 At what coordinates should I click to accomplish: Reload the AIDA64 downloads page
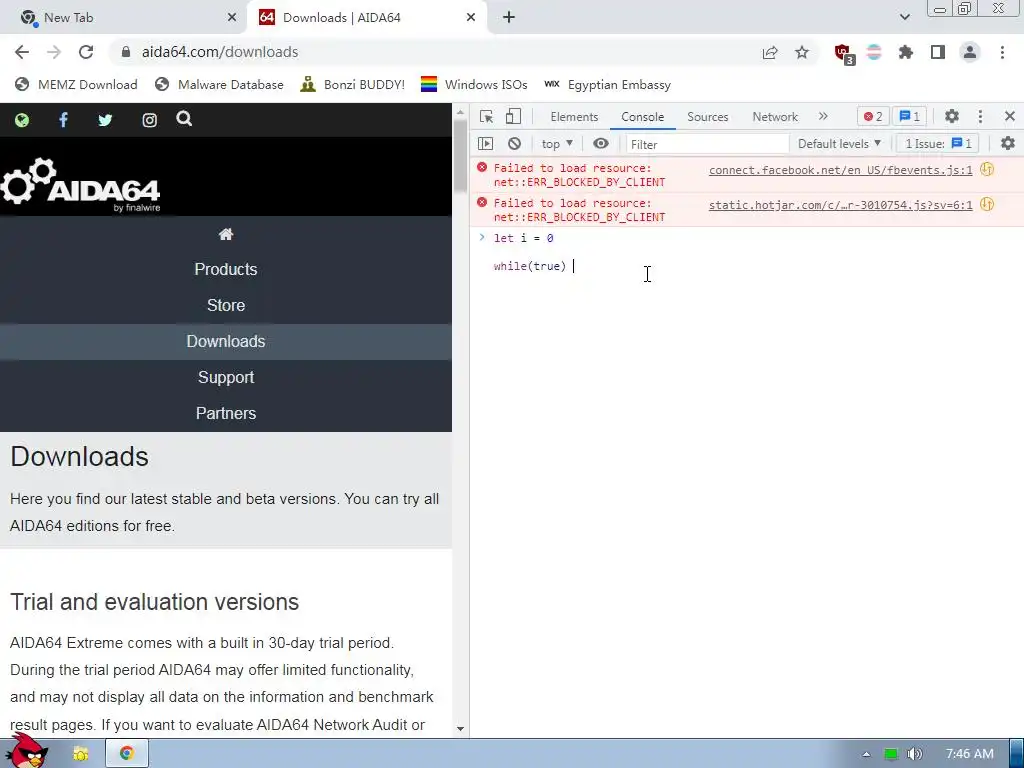[x=86, y=52]
